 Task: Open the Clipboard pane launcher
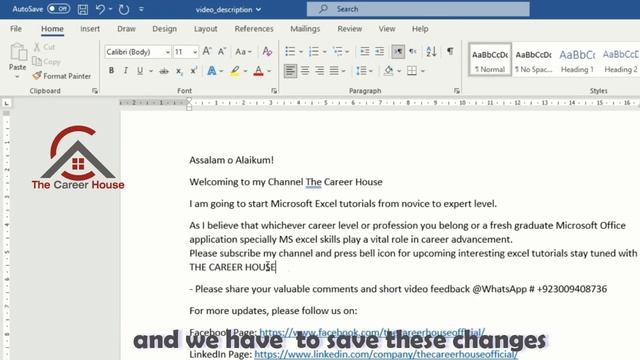[95, 91]
